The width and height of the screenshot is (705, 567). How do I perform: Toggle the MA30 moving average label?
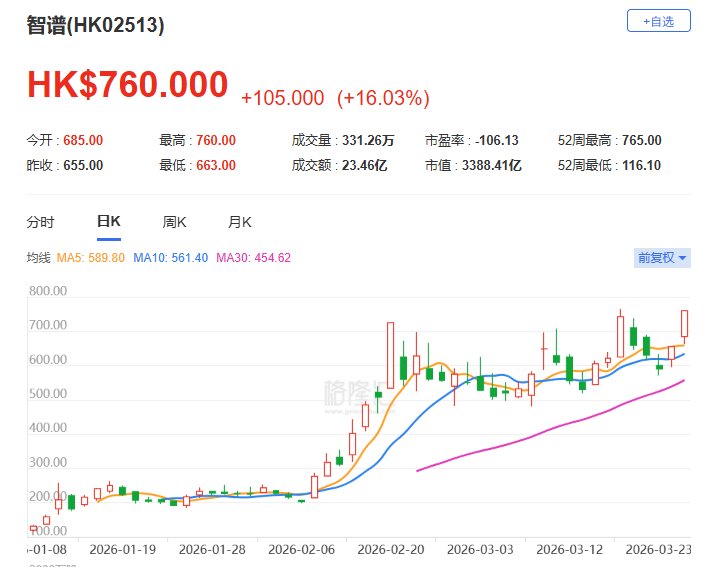(x=257, y=258)
